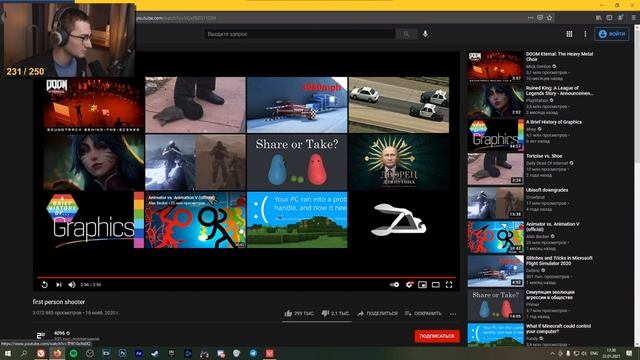The height and width of the screenshot is (360, 640).
Task: Click the YouTube search input field
Action: pyautogui.click(x=300, y=34)
